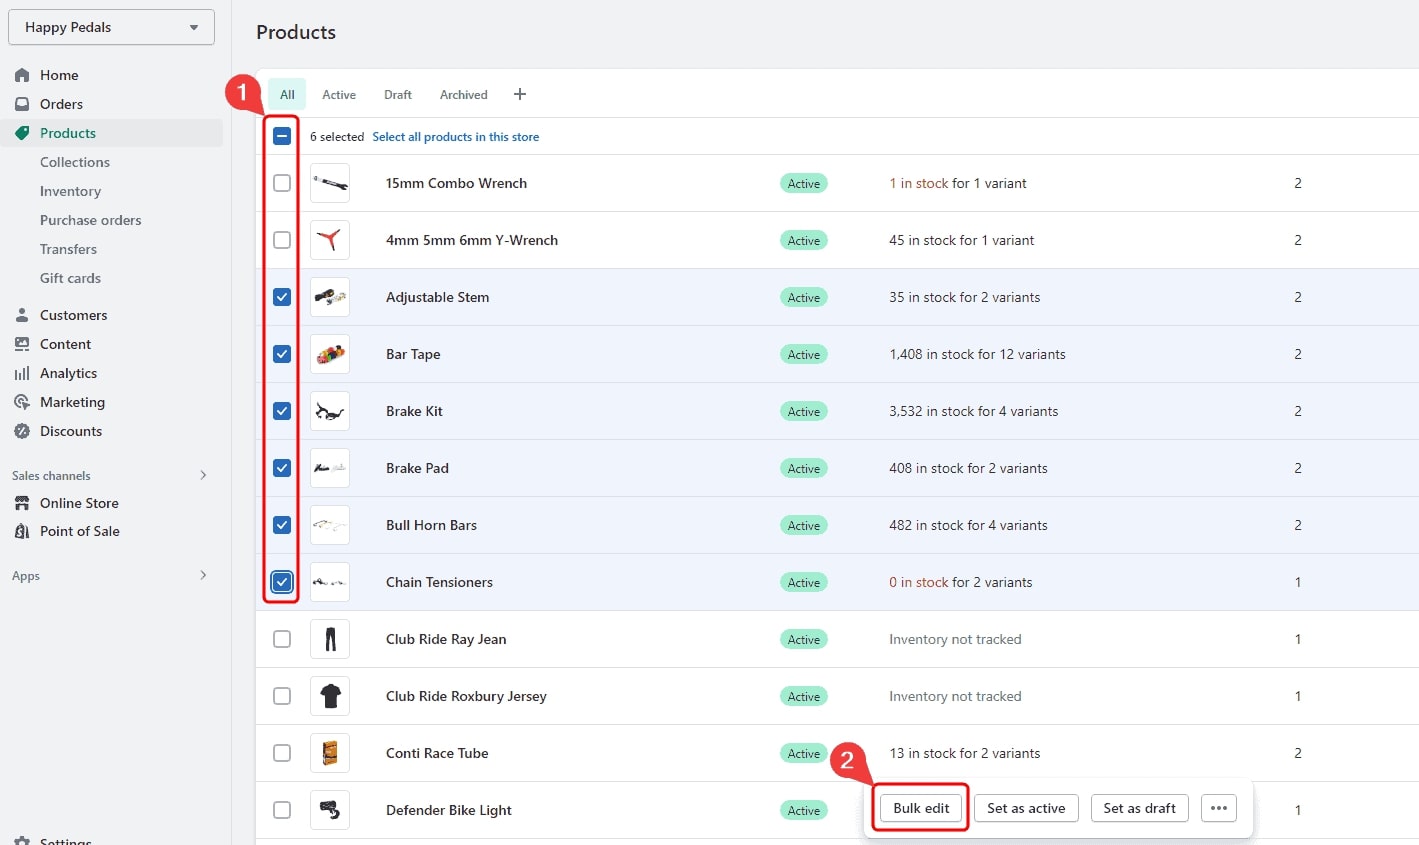Open Brake Kit product thumbnail
This screenshot has height=845, width=1419.
(330, 411)
